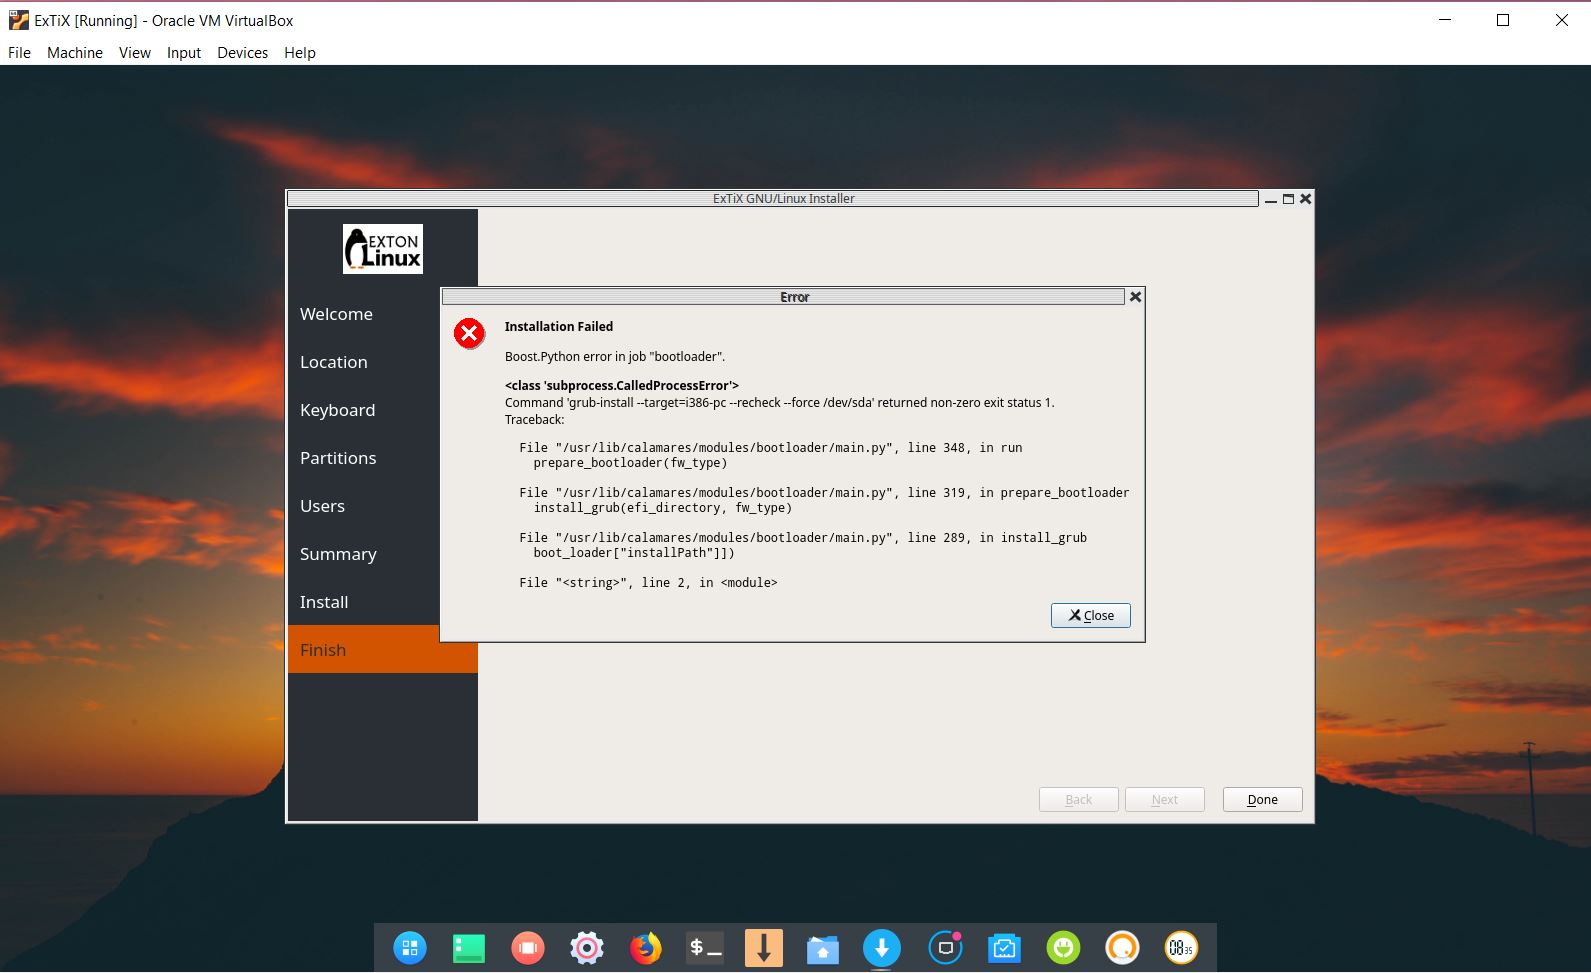Click the blue monitor checkmark dock icon
Image resolution: width=1591 pixels, height=973 pixels.
pos(1004,948)
